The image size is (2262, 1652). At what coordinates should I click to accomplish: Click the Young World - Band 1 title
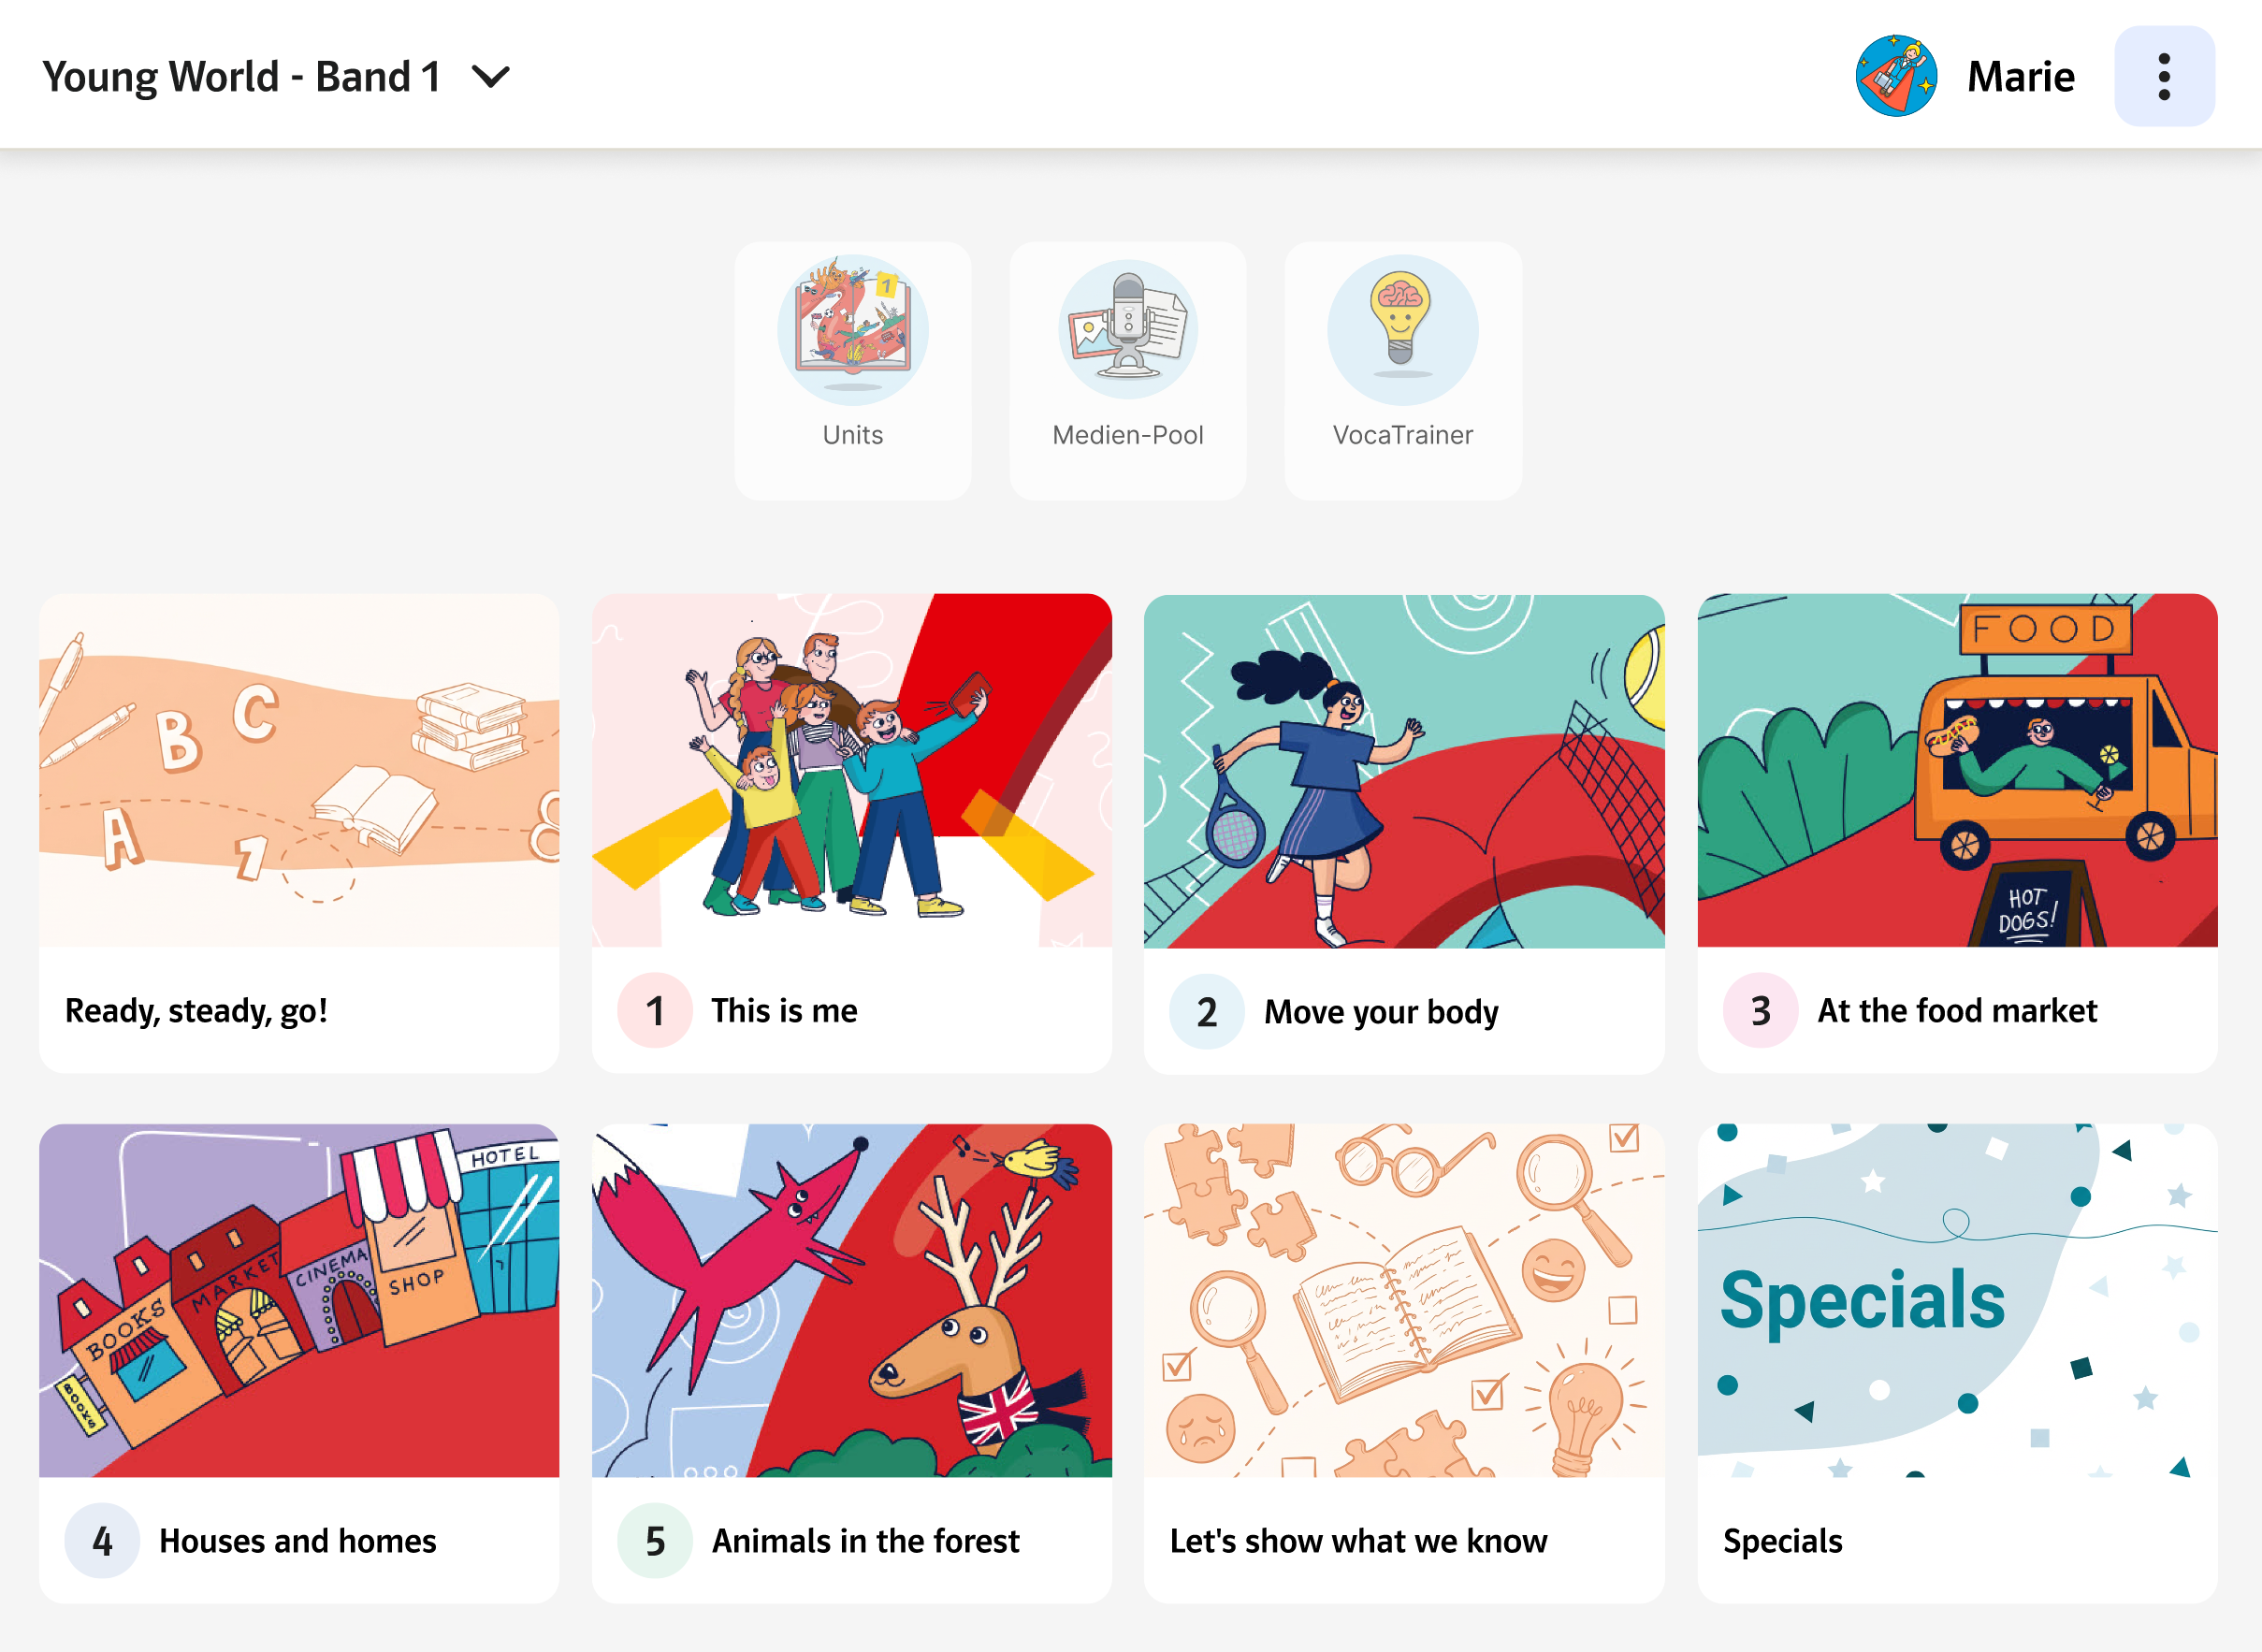point(241,77)
